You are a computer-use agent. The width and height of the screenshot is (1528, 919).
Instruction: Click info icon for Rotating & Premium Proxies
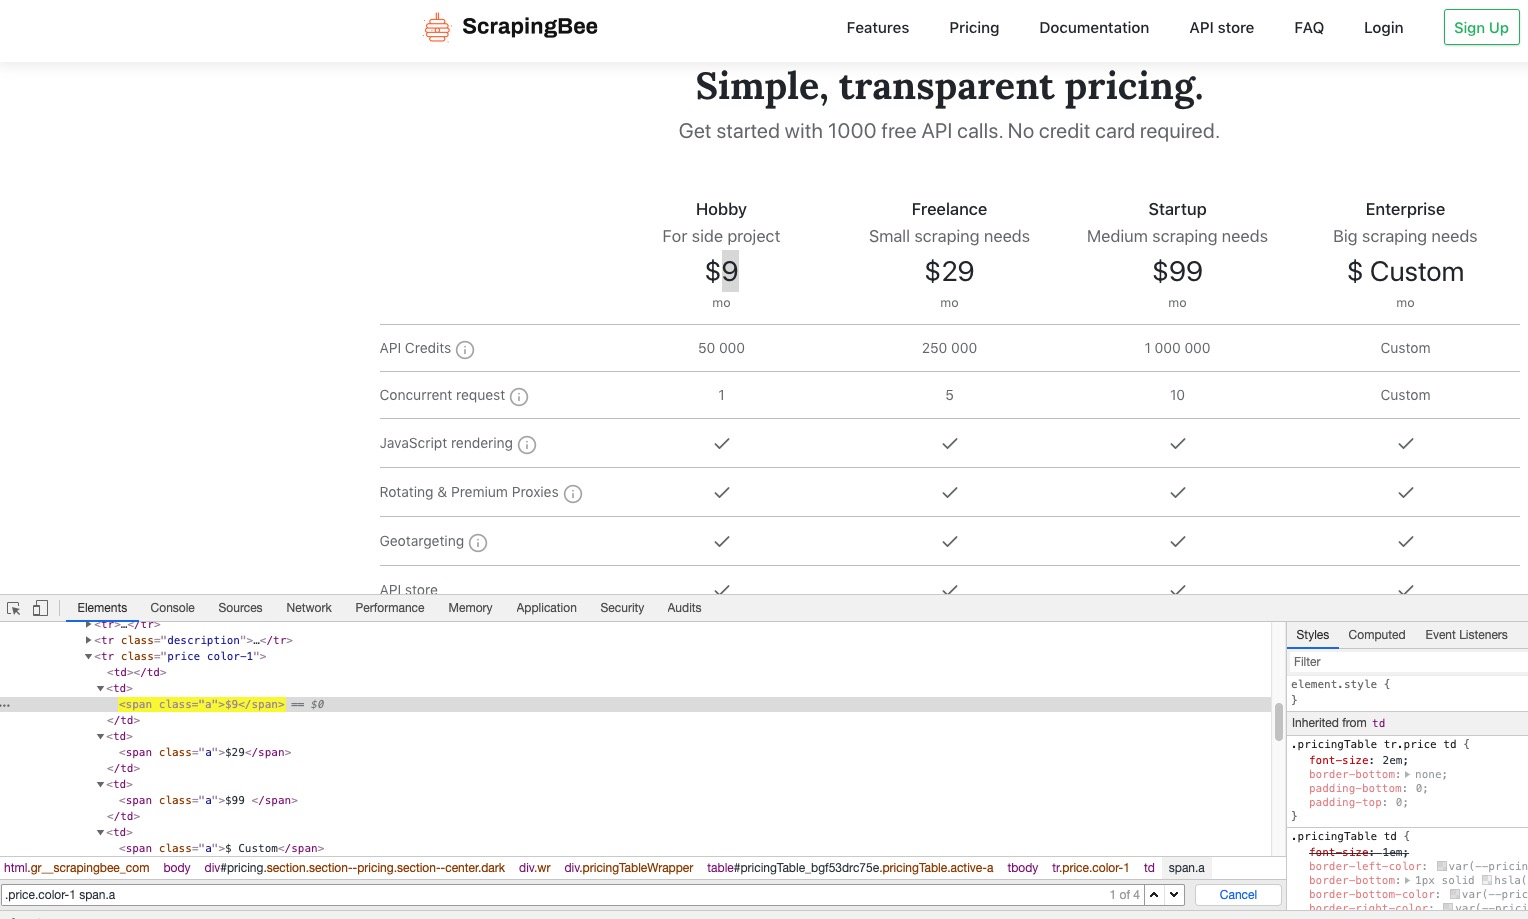pyautogui.click(x=573, y=494)
